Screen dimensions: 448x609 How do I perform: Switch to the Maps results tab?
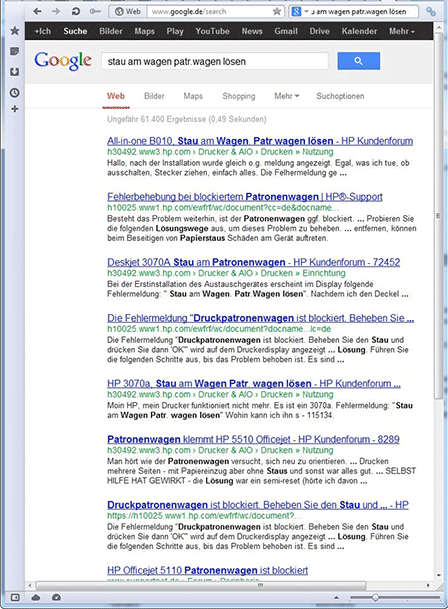(x=193, y=96)
